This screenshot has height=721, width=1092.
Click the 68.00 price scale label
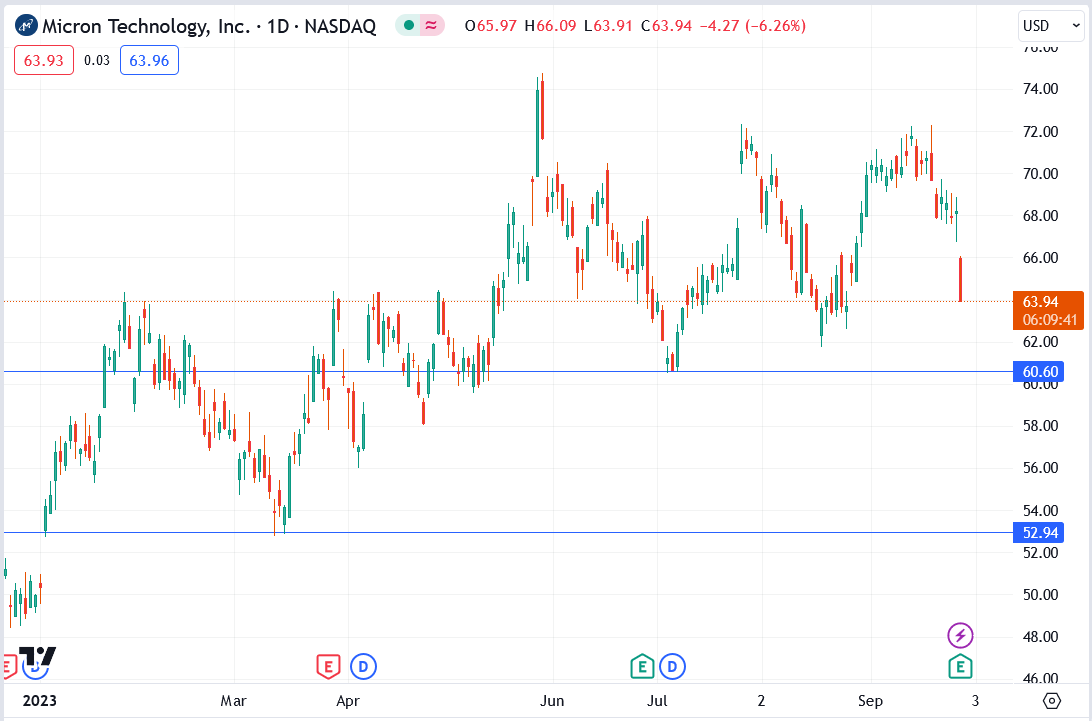tap(1040, 216)
